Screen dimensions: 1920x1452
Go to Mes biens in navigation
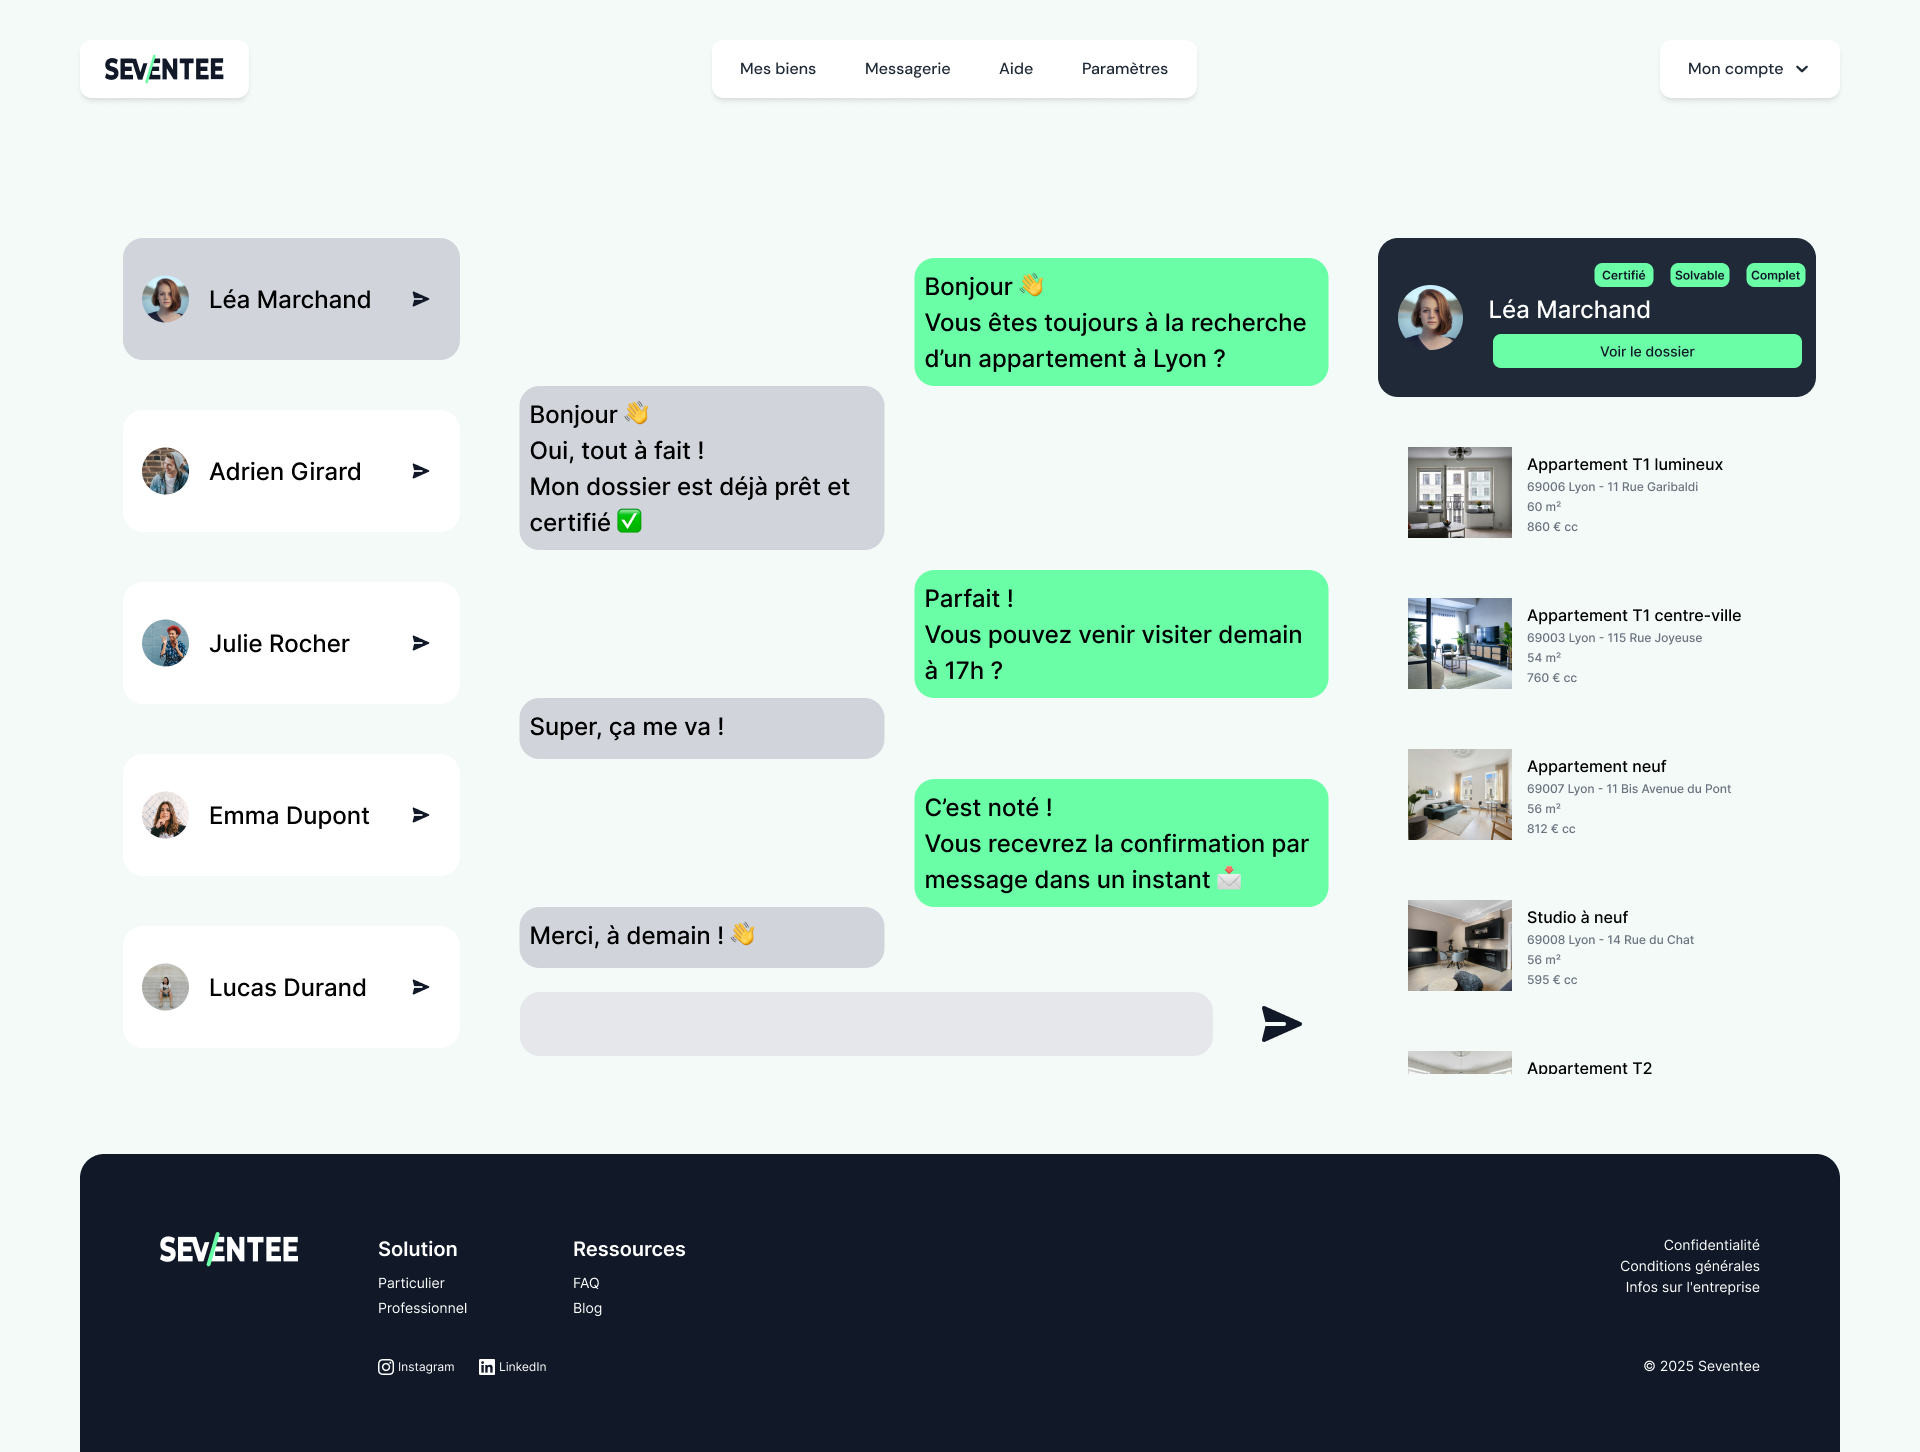(777, 69)
